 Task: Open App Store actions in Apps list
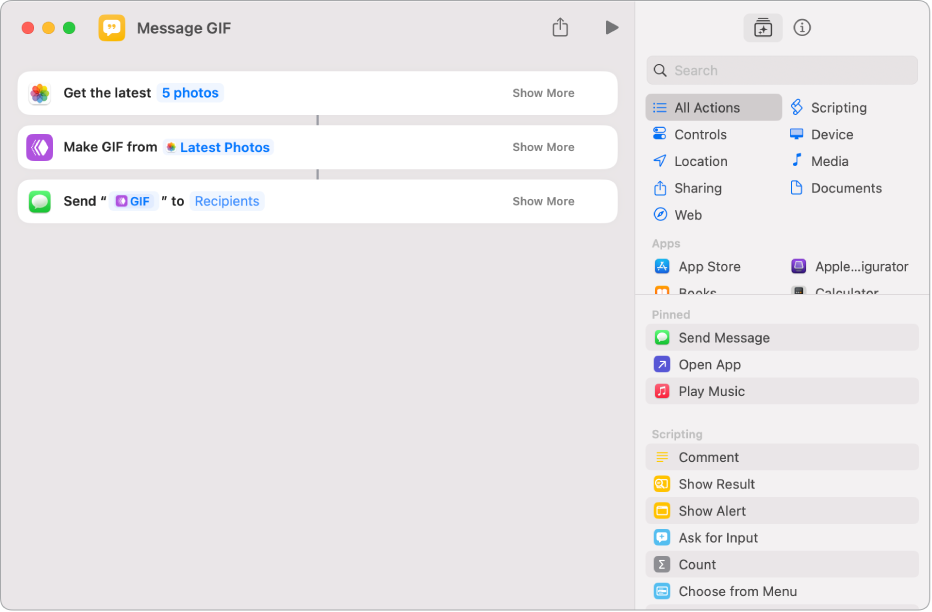click(698, 266)
